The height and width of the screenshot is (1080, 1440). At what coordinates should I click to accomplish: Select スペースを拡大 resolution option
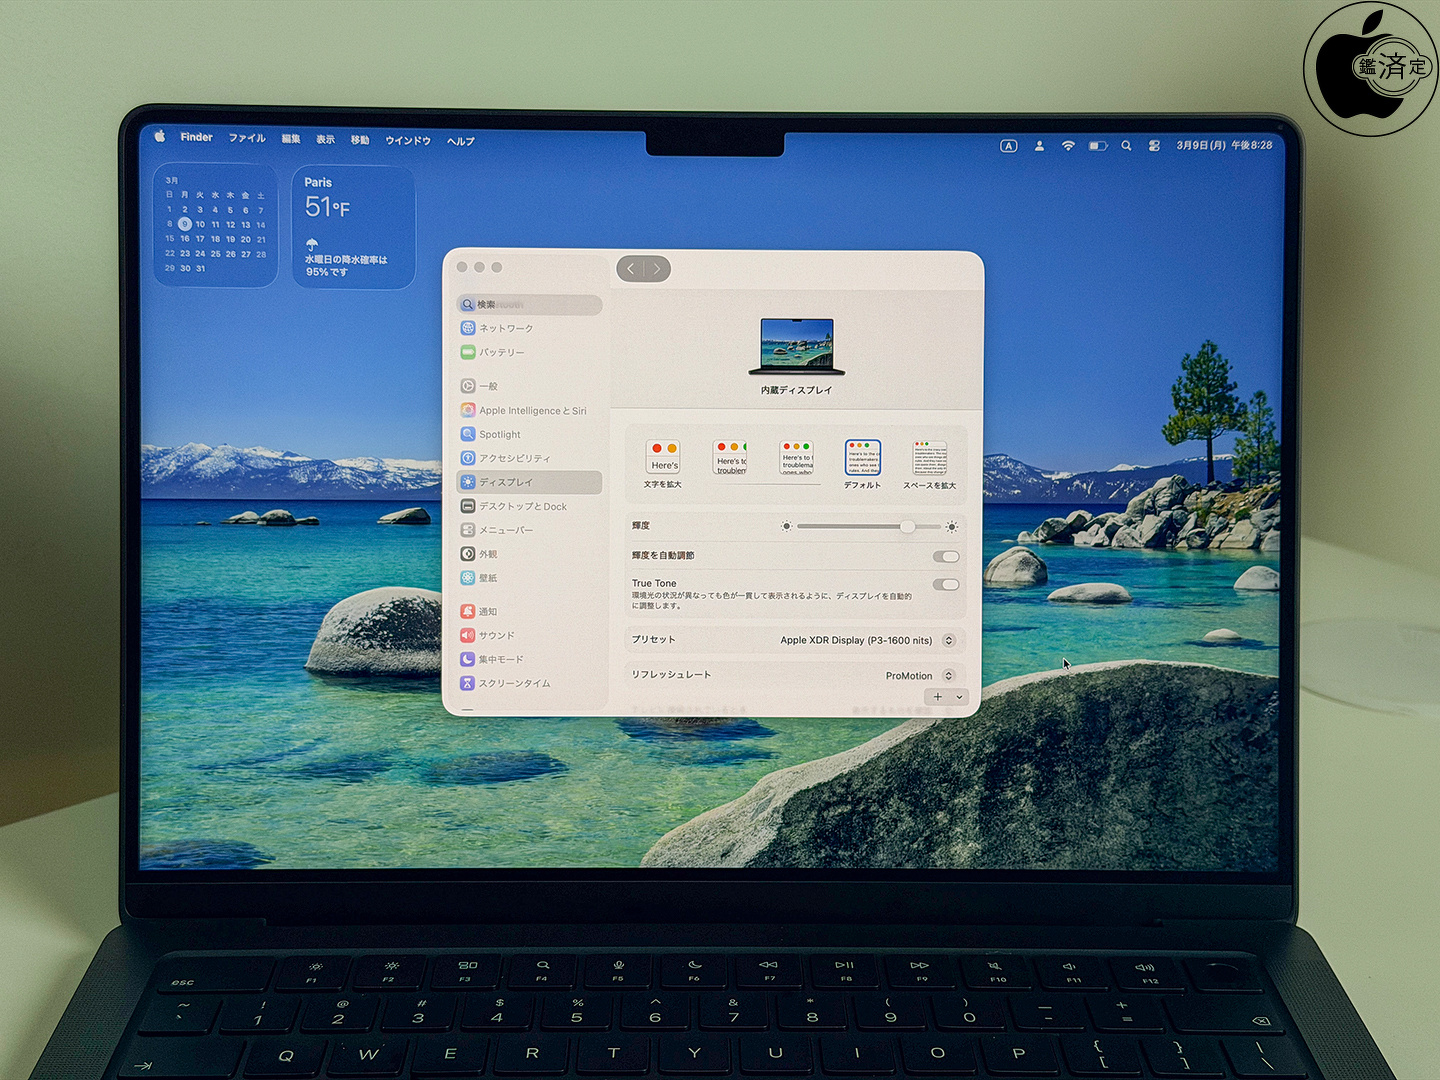click(x=929, y=459)
